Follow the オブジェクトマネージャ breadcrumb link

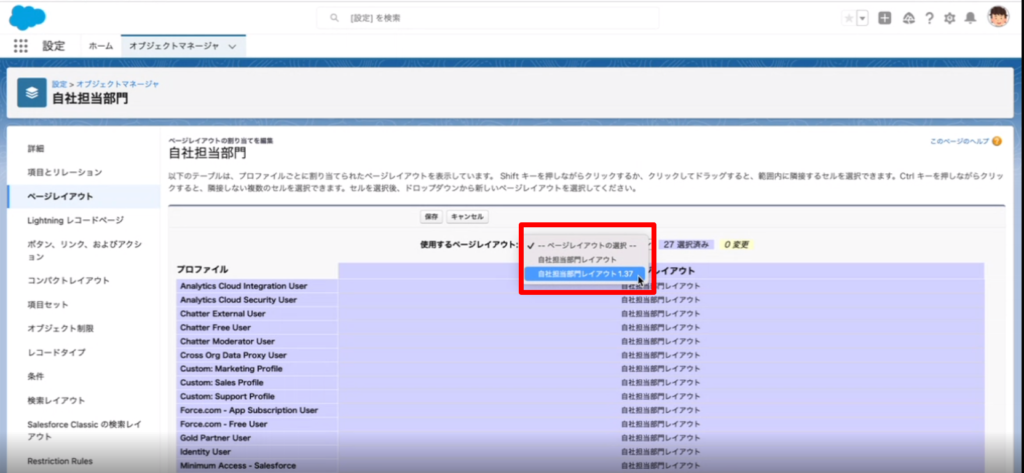[x=118, y=84]
